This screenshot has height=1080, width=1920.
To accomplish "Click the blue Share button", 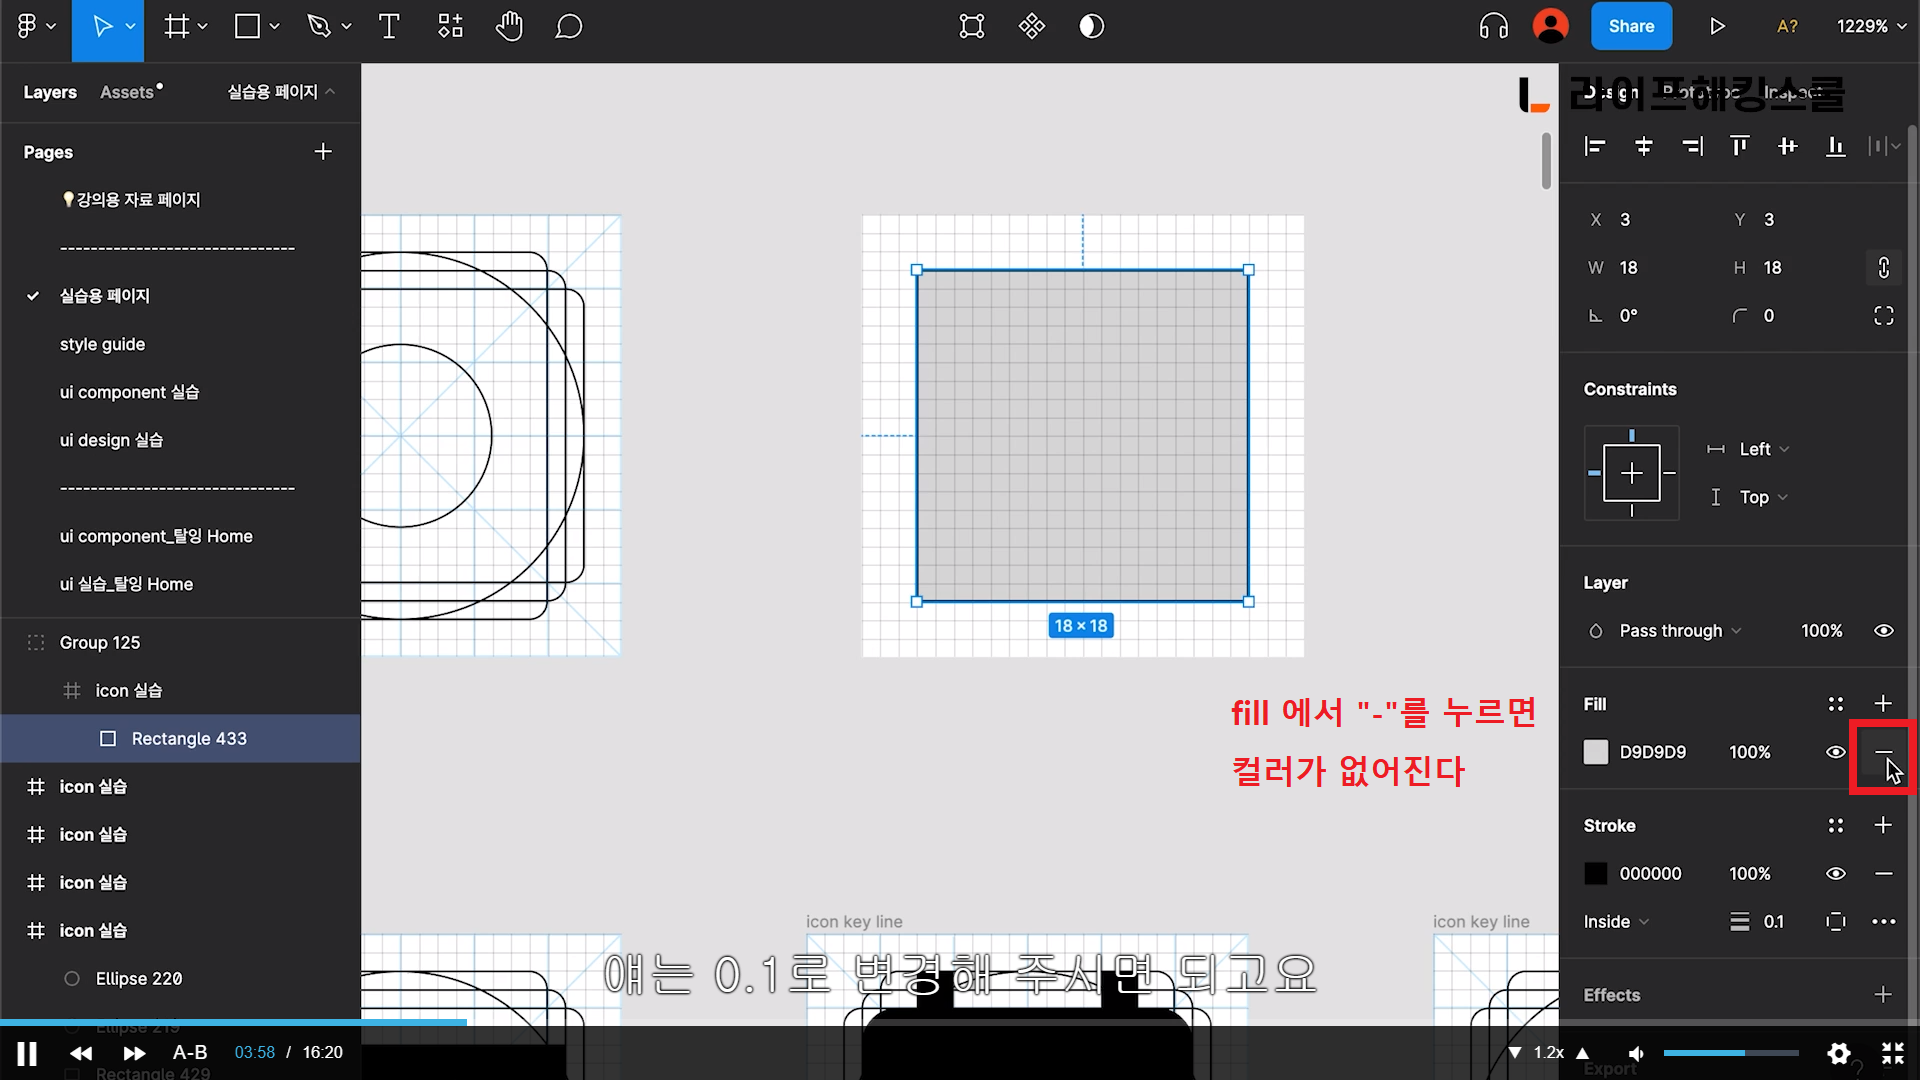I will click(1630, 27).
